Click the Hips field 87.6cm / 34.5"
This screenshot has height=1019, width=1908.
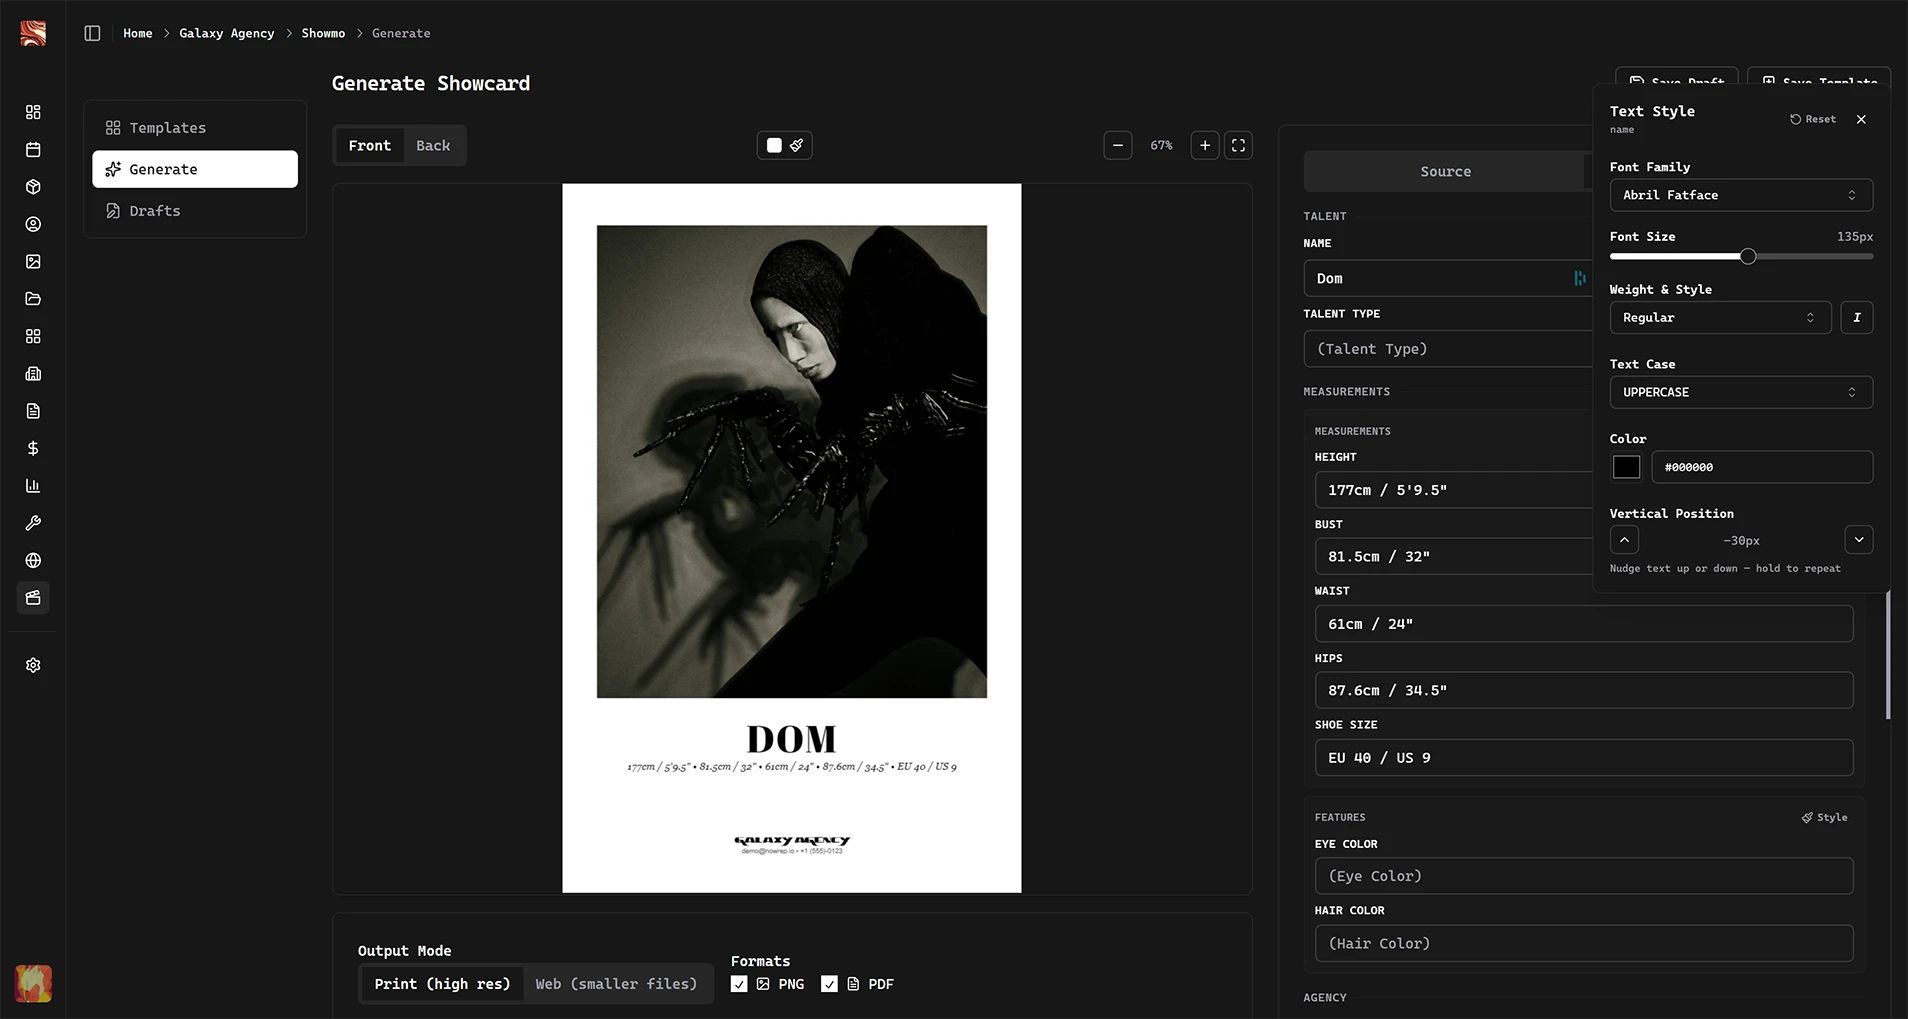(x=1584, y=691)
